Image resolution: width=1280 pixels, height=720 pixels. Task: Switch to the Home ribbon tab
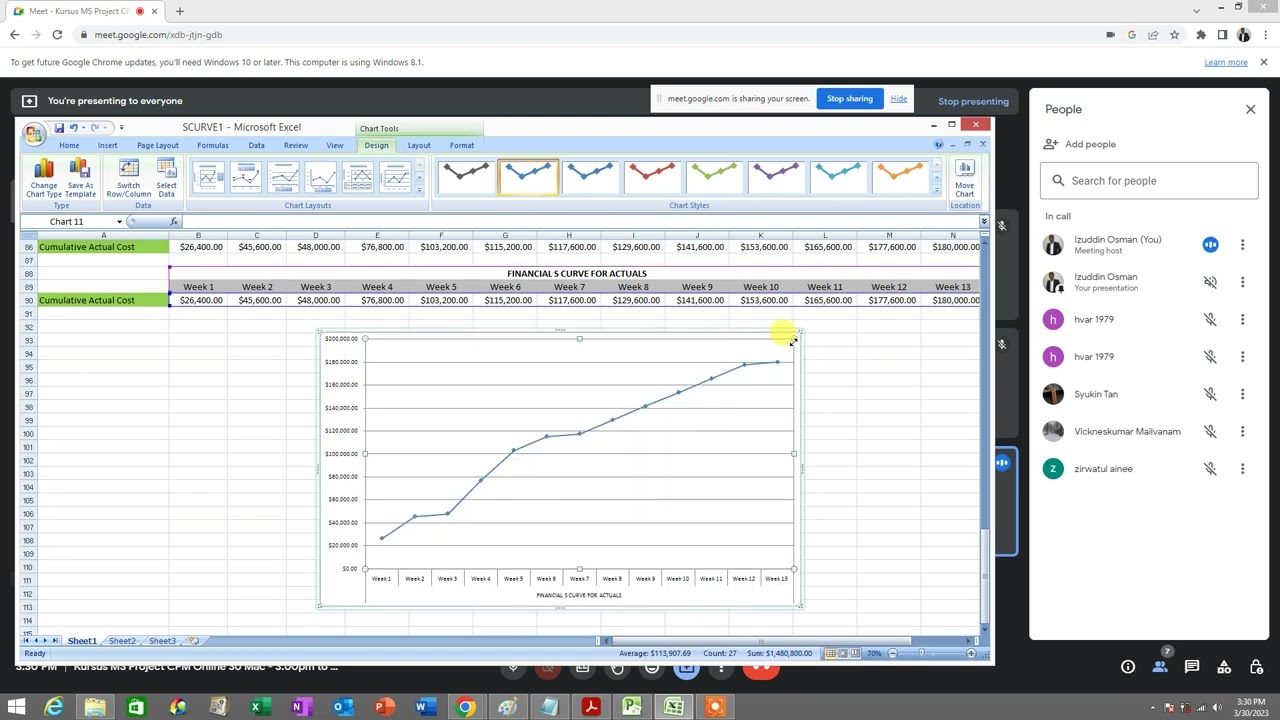click(x=69, y=145)
